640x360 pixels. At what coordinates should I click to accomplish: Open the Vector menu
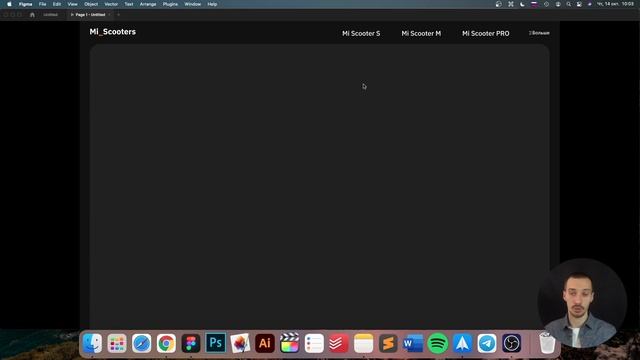click(111, 4)
